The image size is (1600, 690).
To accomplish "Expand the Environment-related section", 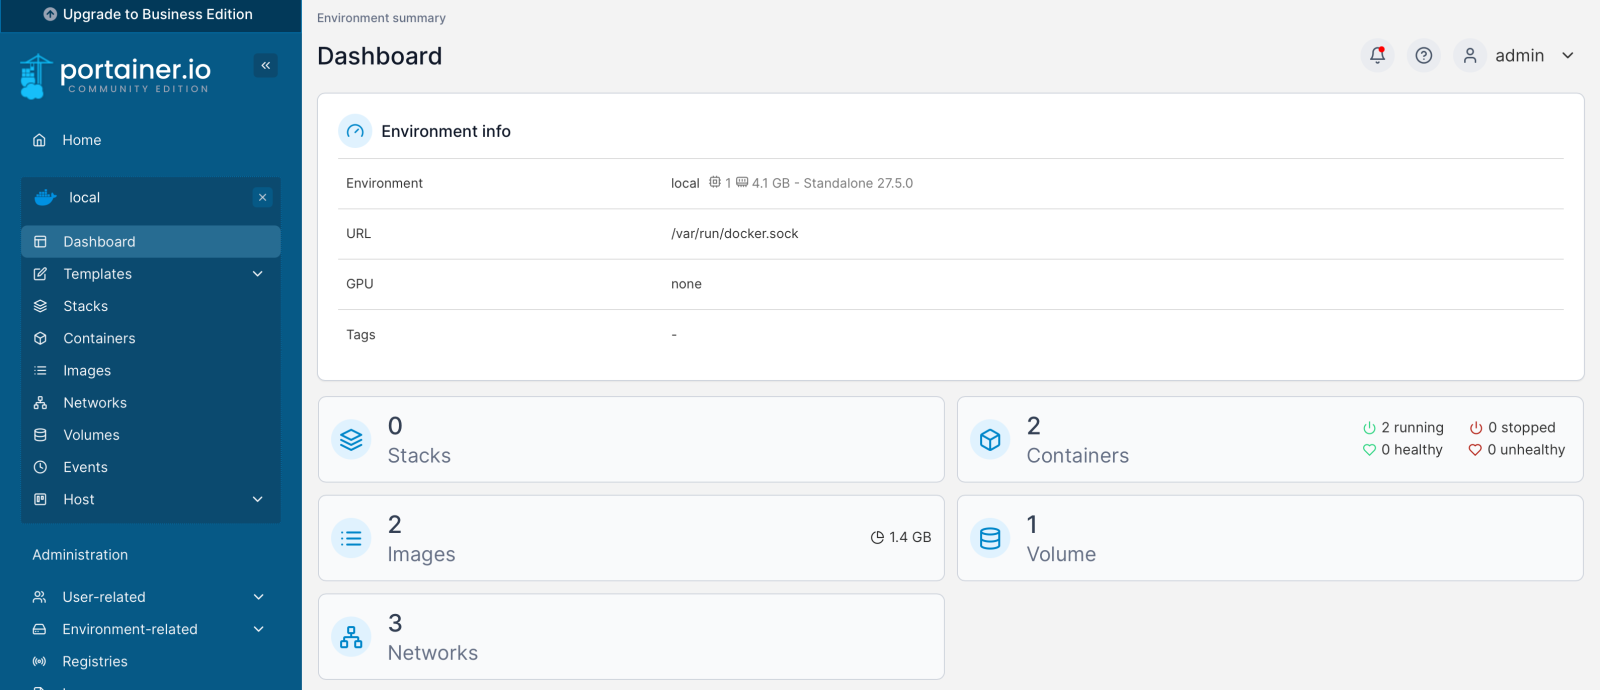I will [259, 629].
